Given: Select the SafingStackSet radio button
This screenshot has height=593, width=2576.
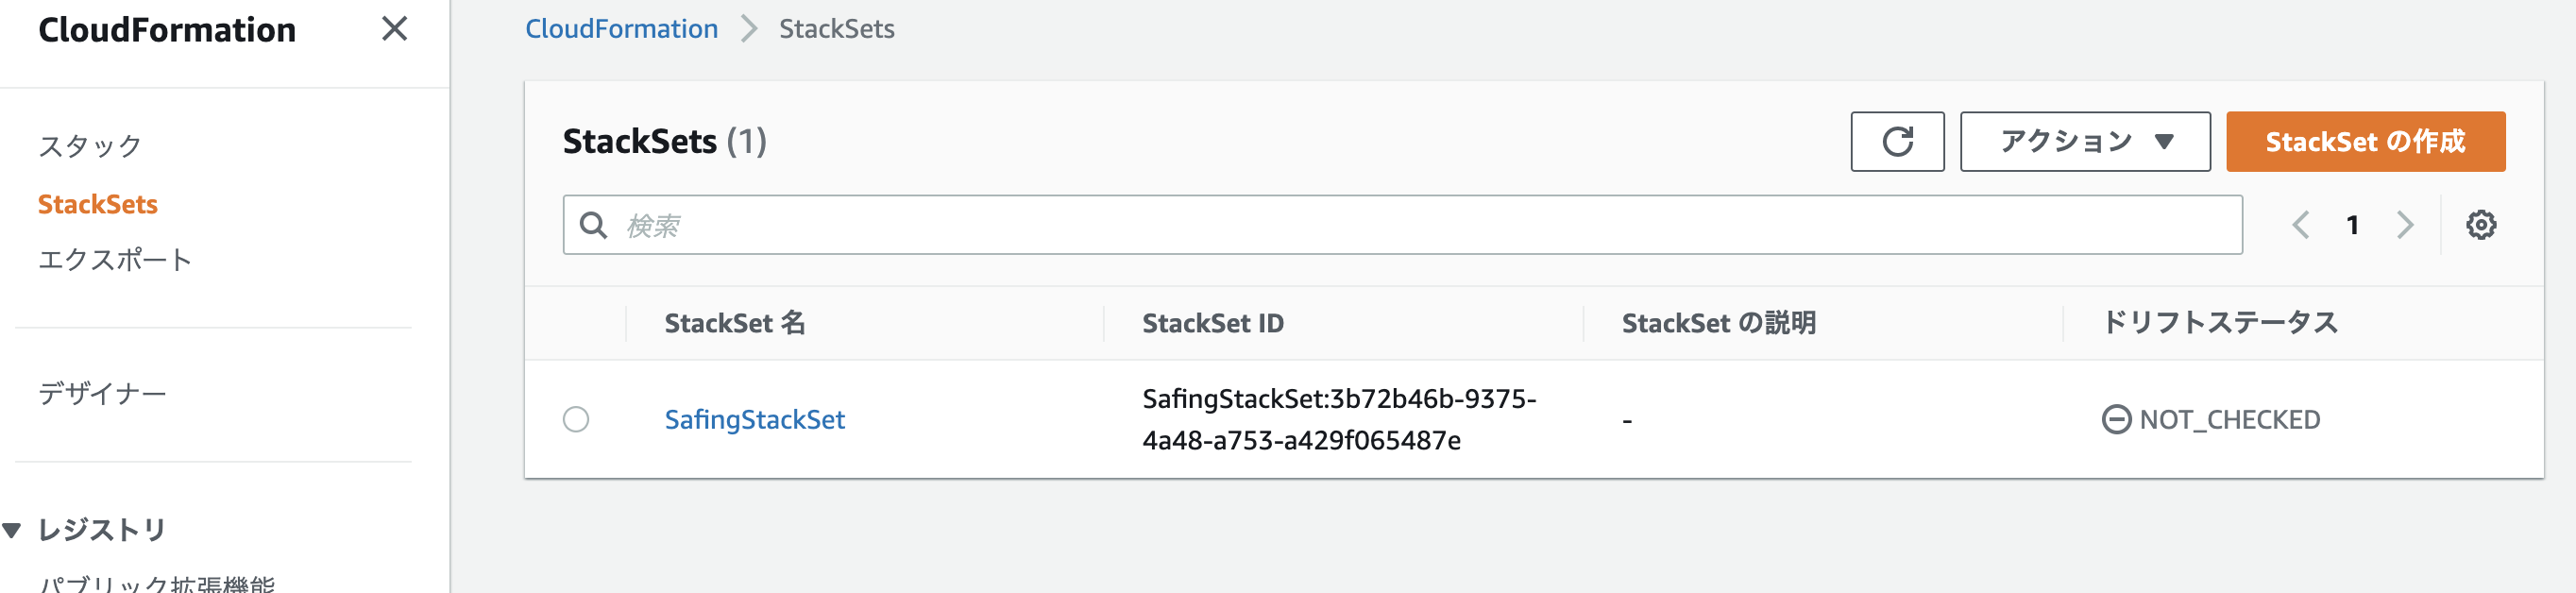Looking at the screenshot, I should (x=576, y=419).
